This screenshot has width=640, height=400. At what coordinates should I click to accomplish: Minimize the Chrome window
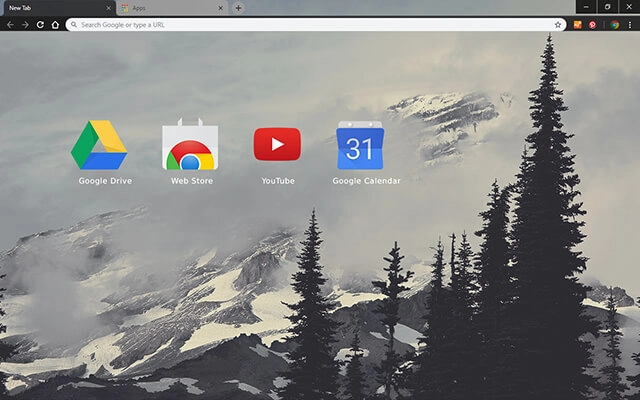coord(586,7)
